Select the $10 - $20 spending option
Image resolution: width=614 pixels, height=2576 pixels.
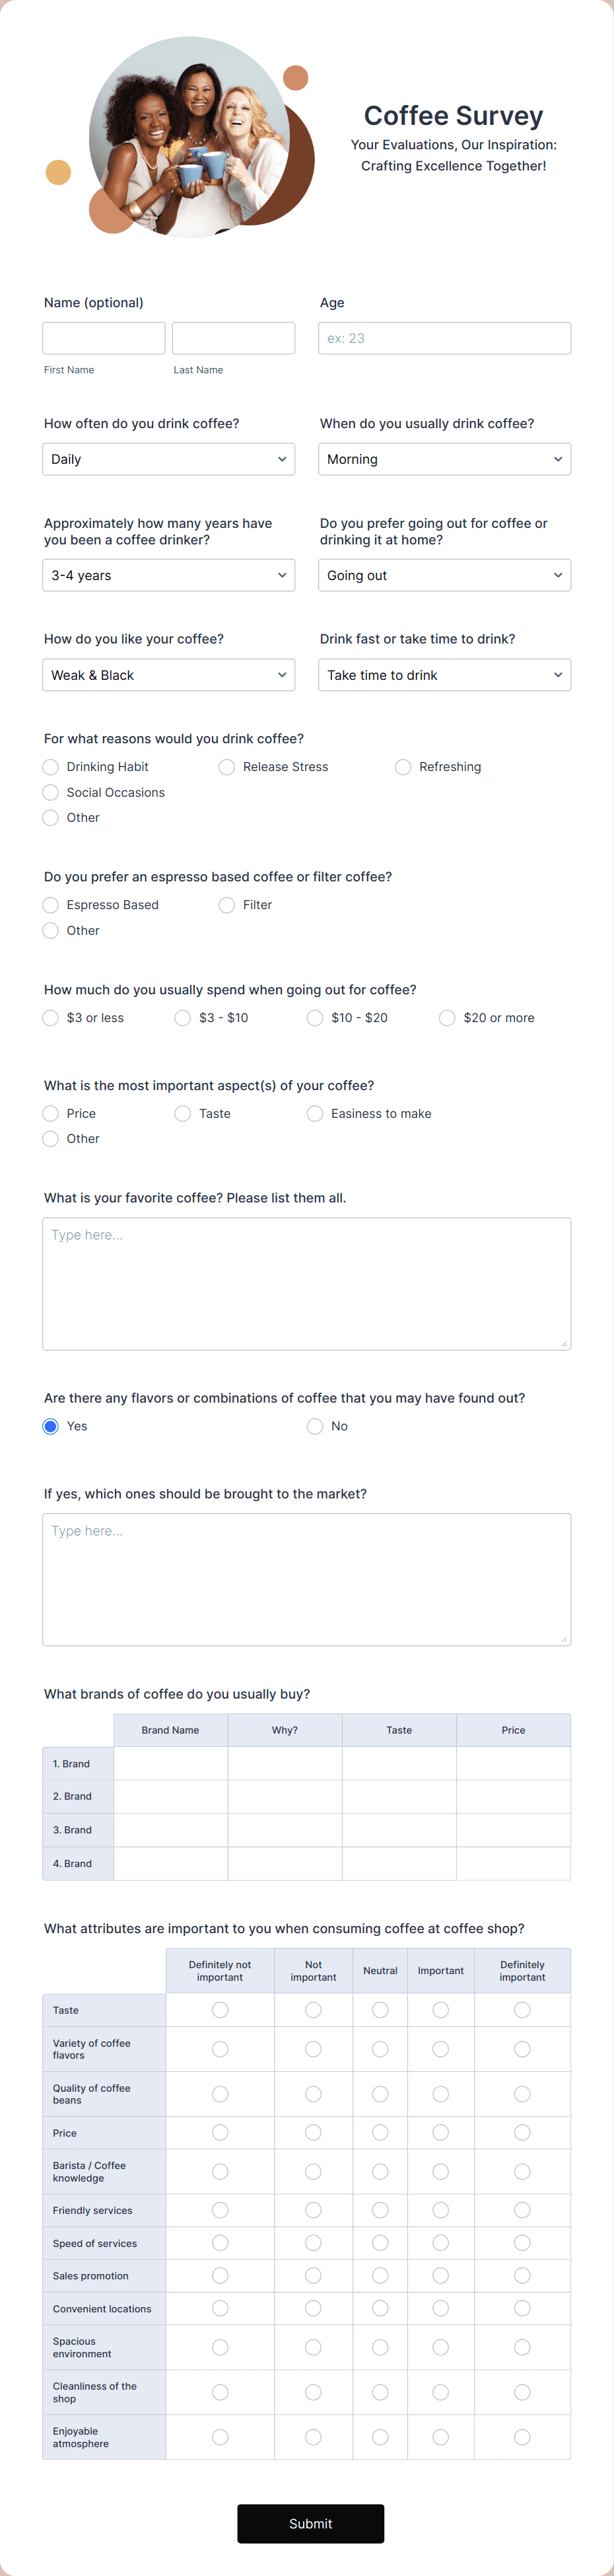(315, 1017)
